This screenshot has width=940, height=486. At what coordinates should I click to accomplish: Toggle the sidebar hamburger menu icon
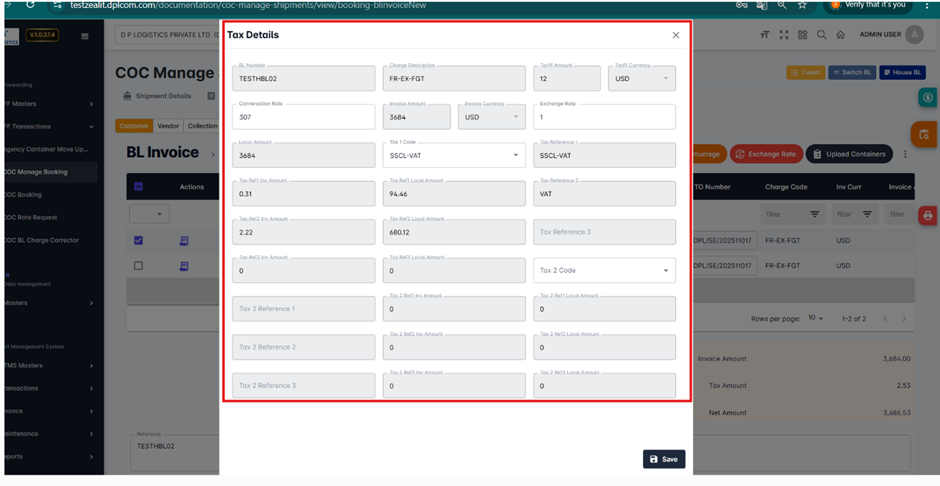(85, 36)
